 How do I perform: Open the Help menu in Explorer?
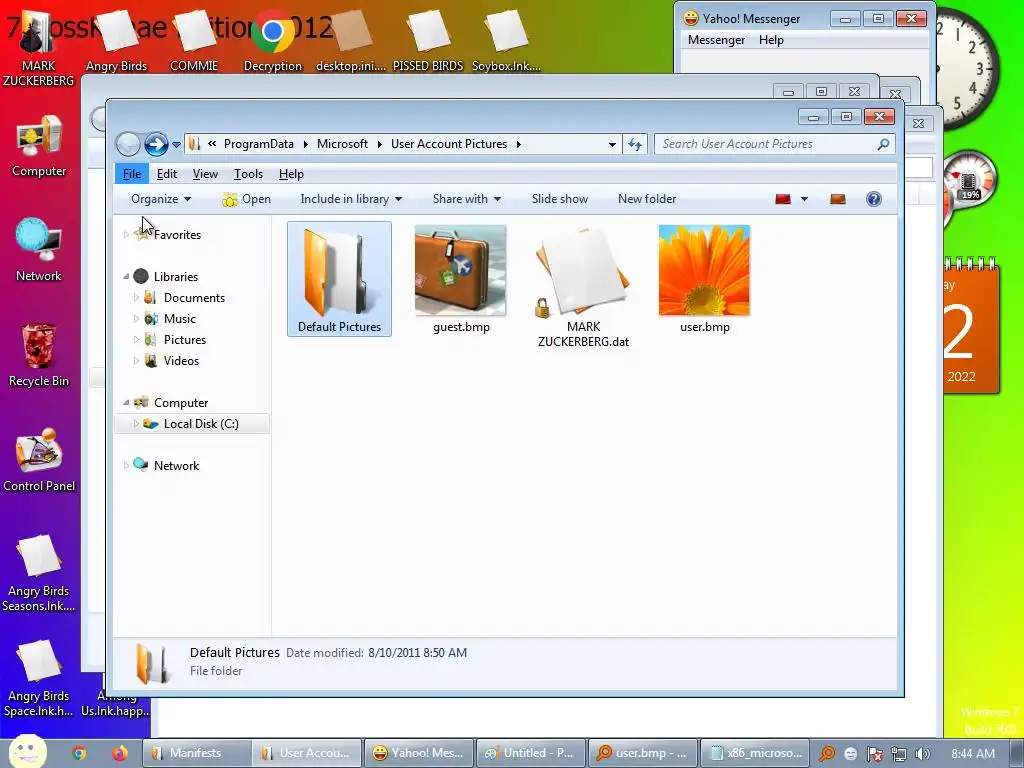(x=291, y=174)
